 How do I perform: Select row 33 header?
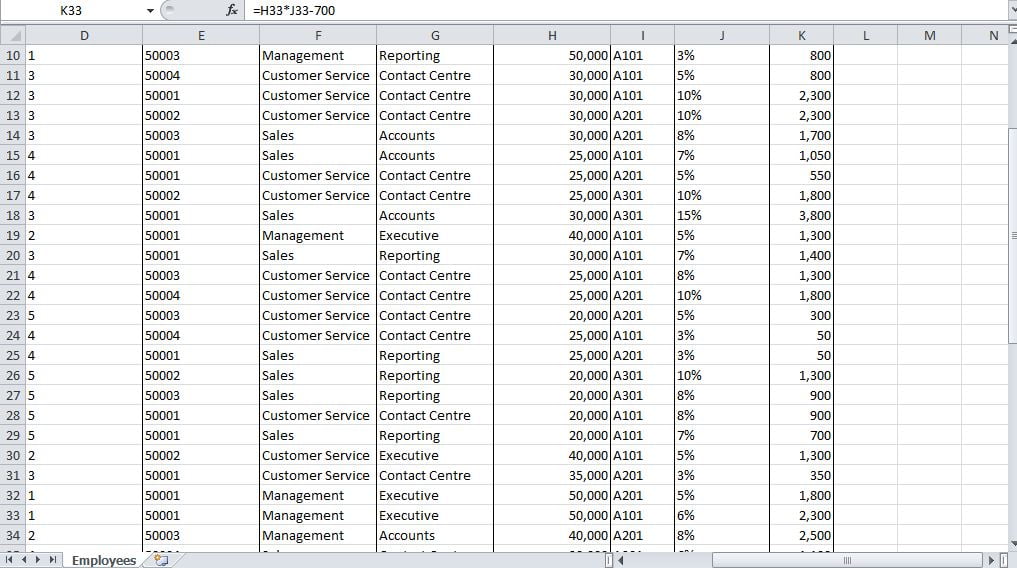pos(13,515)
